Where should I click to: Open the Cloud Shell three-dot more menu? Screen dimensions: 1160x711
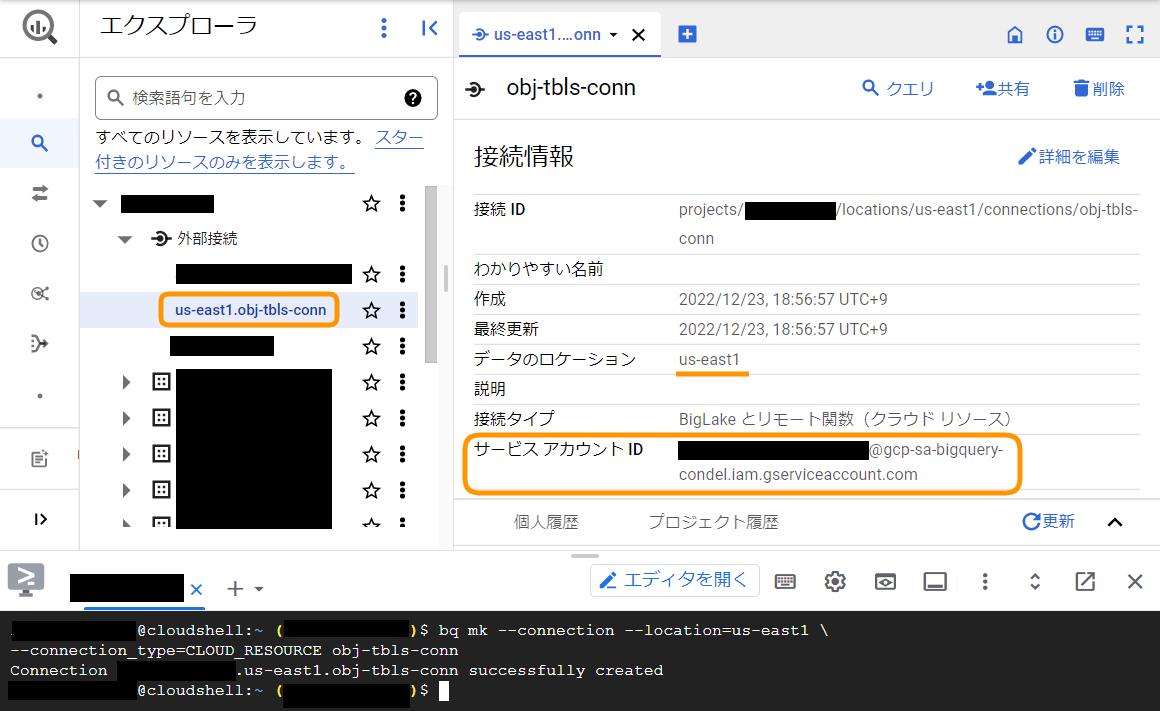[x=985, y=582]
